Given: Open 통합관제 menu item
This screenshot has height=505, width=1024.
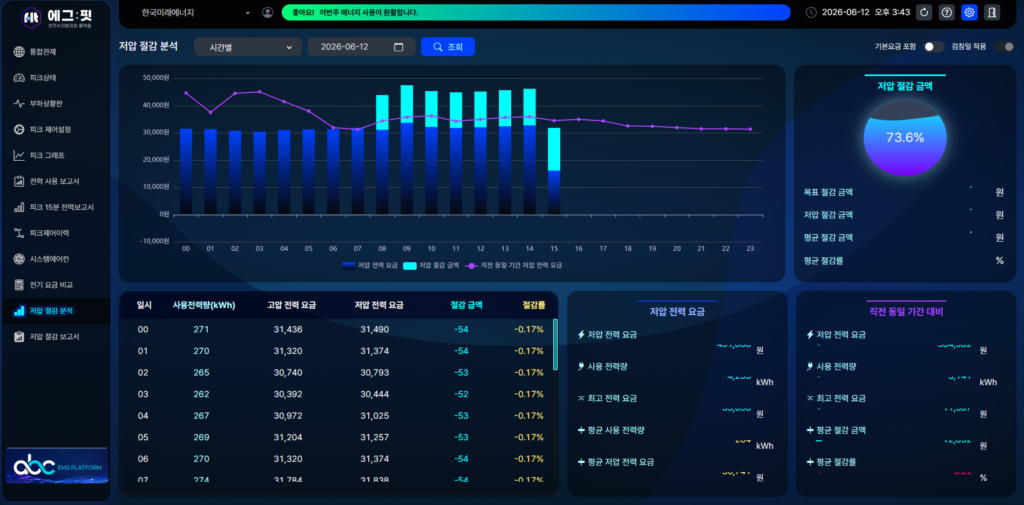Looking at the screenshot, I should click(x=56, y=52).
